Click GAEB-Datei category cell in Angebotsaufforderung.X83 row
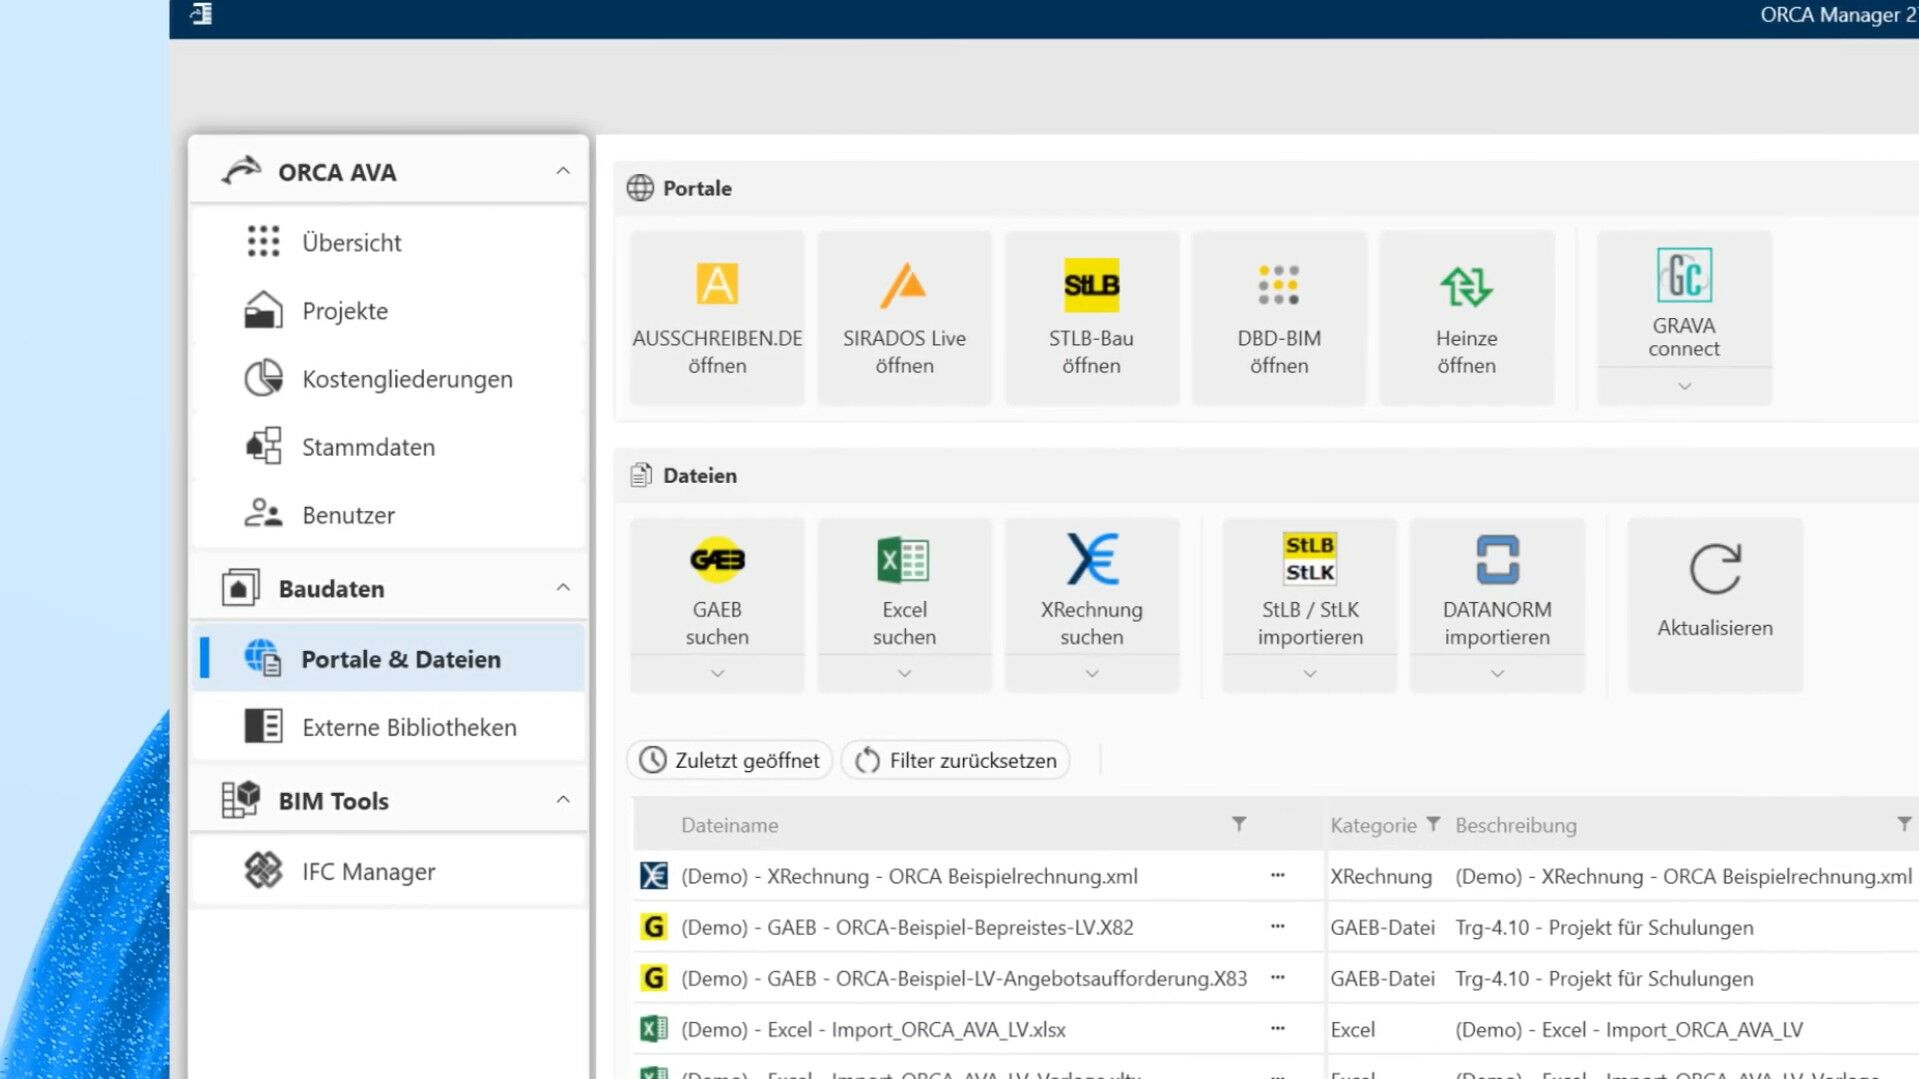Screen dimensions: 1919x1079 (1382, 978)
